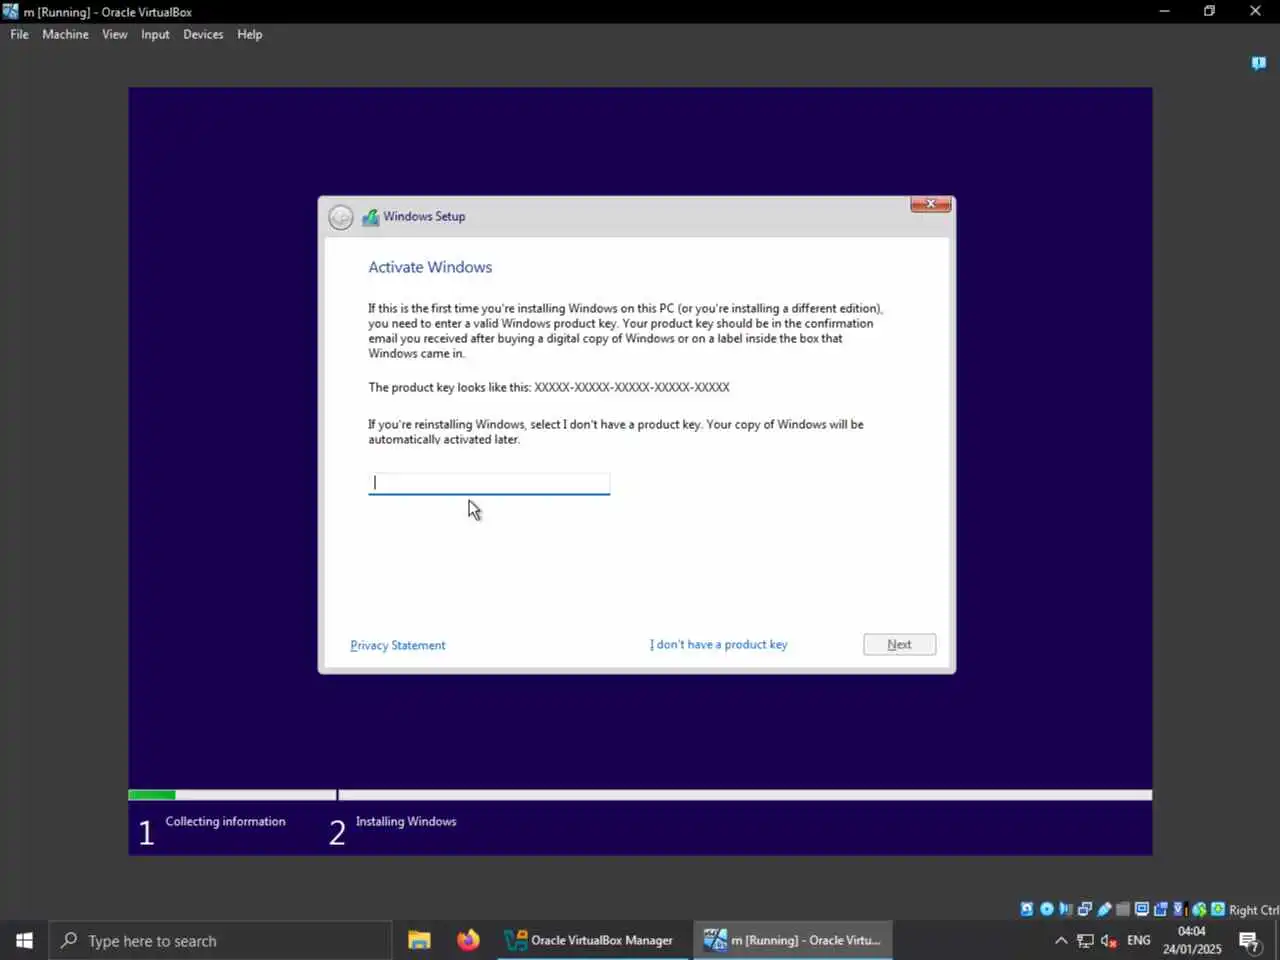Click the taskbar clock and date
The image size is (1280, 960).
(1192, 940)
